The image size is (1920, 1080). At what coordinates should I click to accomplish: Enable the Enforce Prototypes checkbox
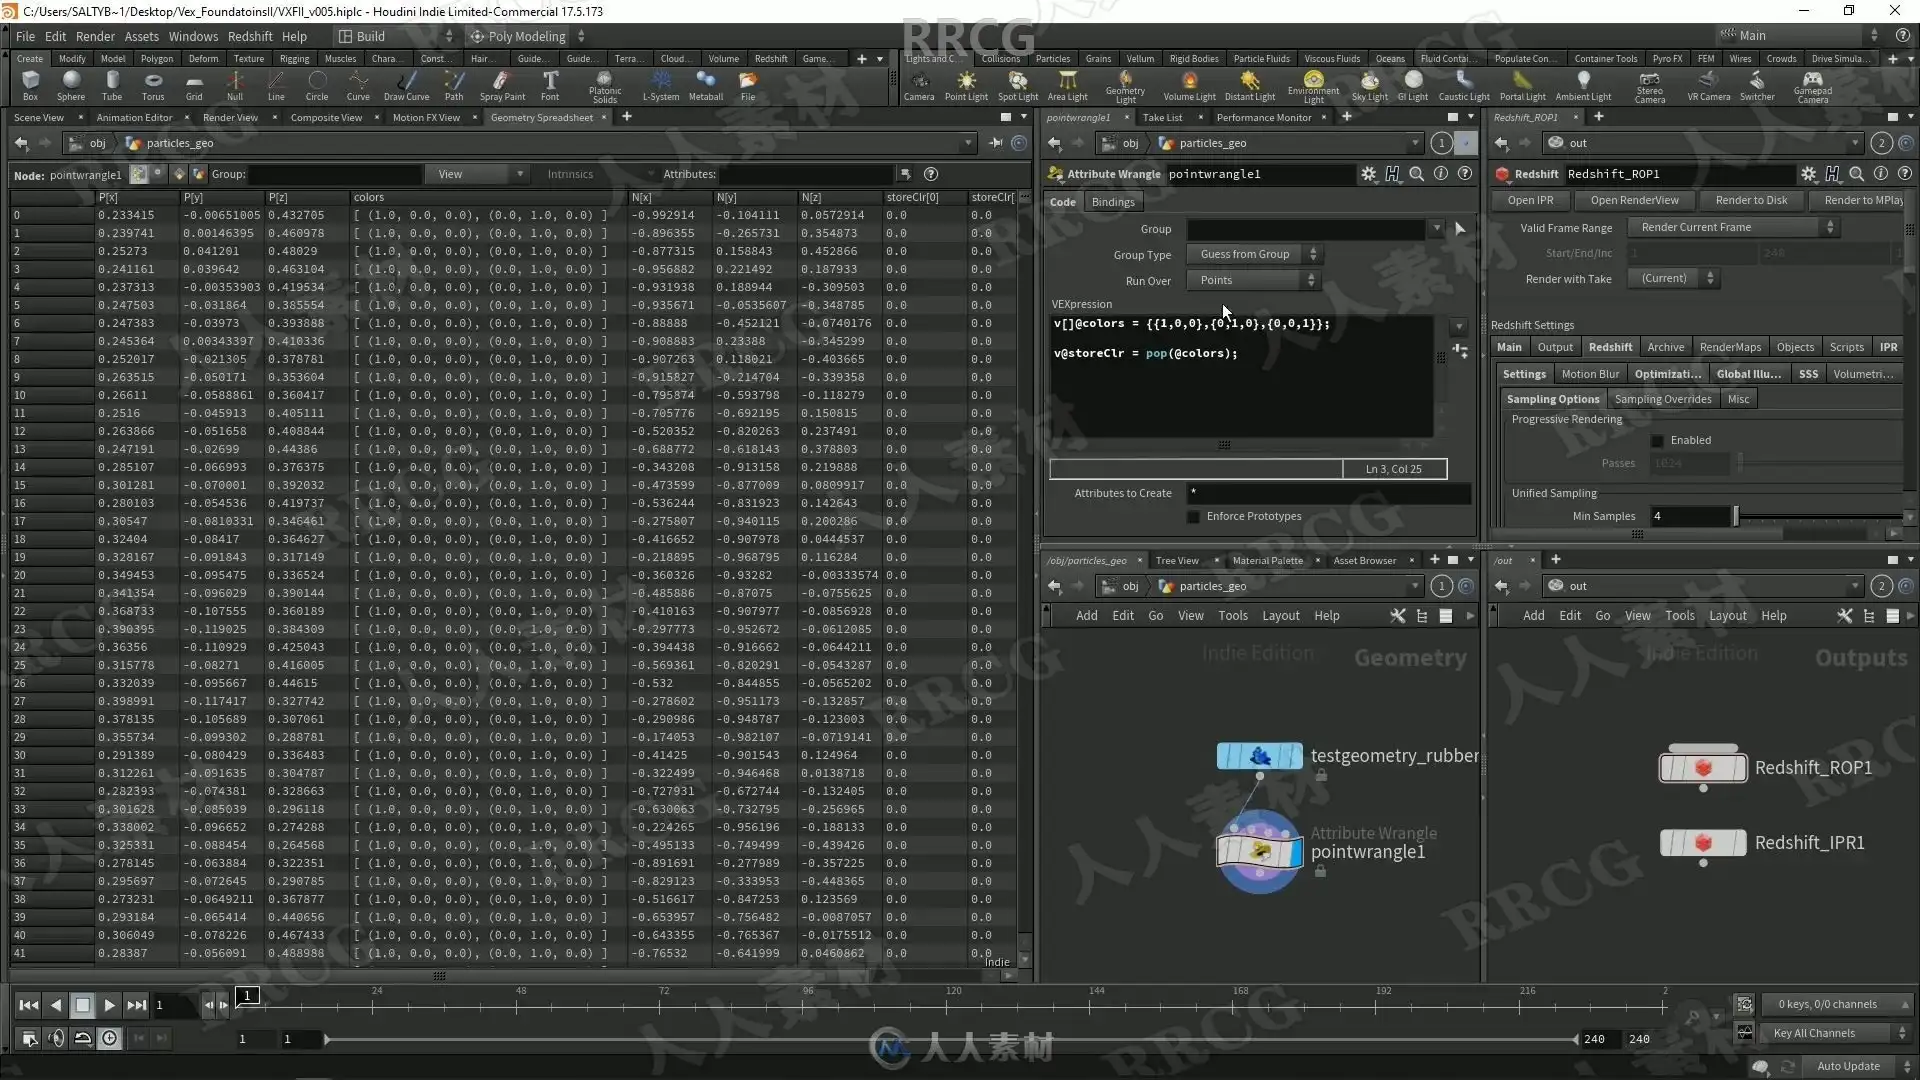coord(1193,517)
